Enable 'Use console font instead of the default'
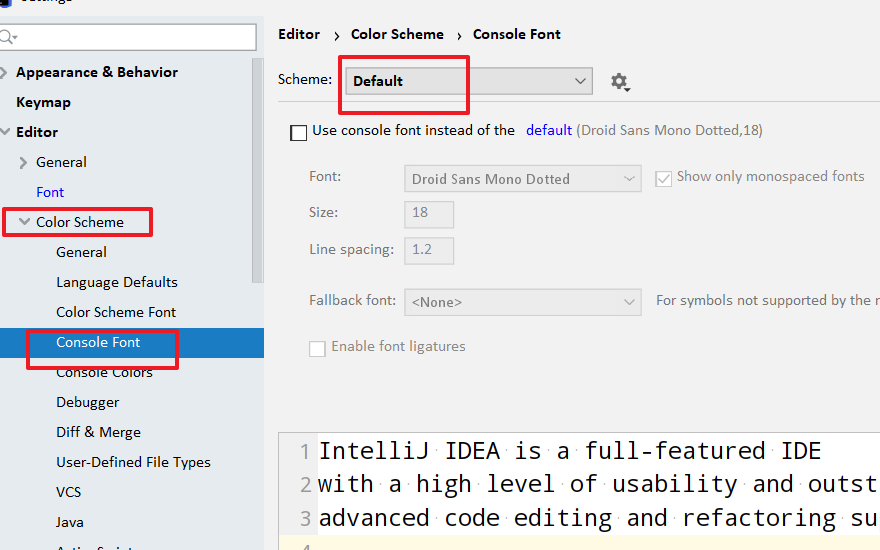This screenshot has width=880, height=550. point(298,132)
